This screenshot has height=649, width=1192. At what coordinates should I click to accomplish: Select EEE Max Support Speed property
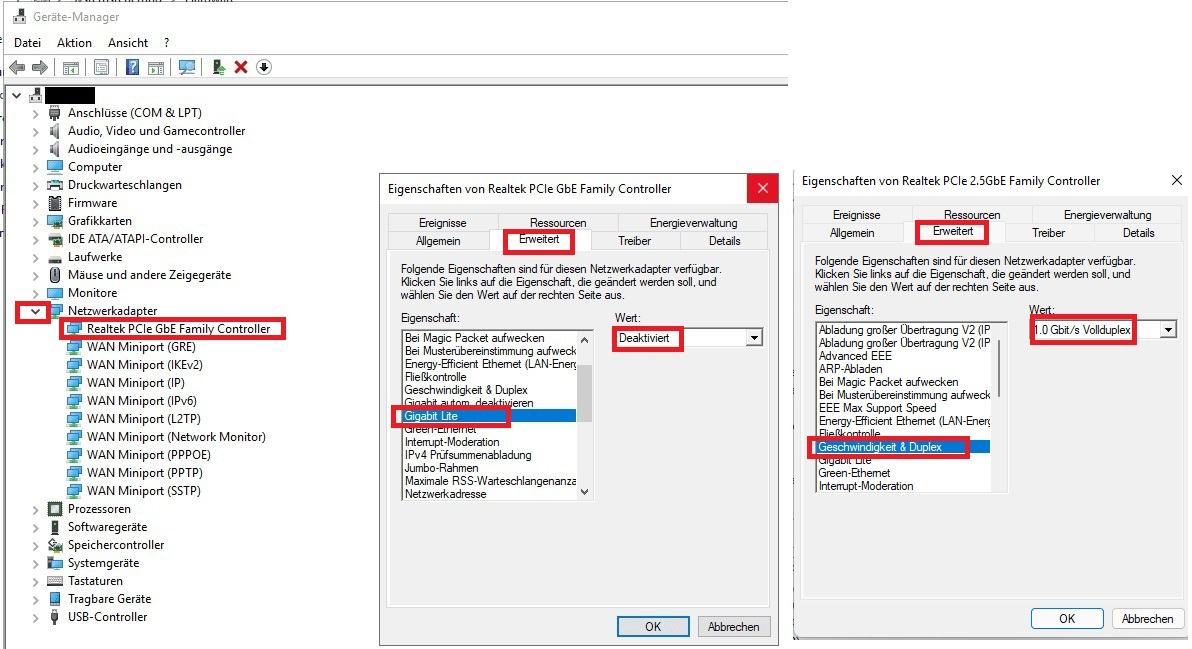[877, 408]
